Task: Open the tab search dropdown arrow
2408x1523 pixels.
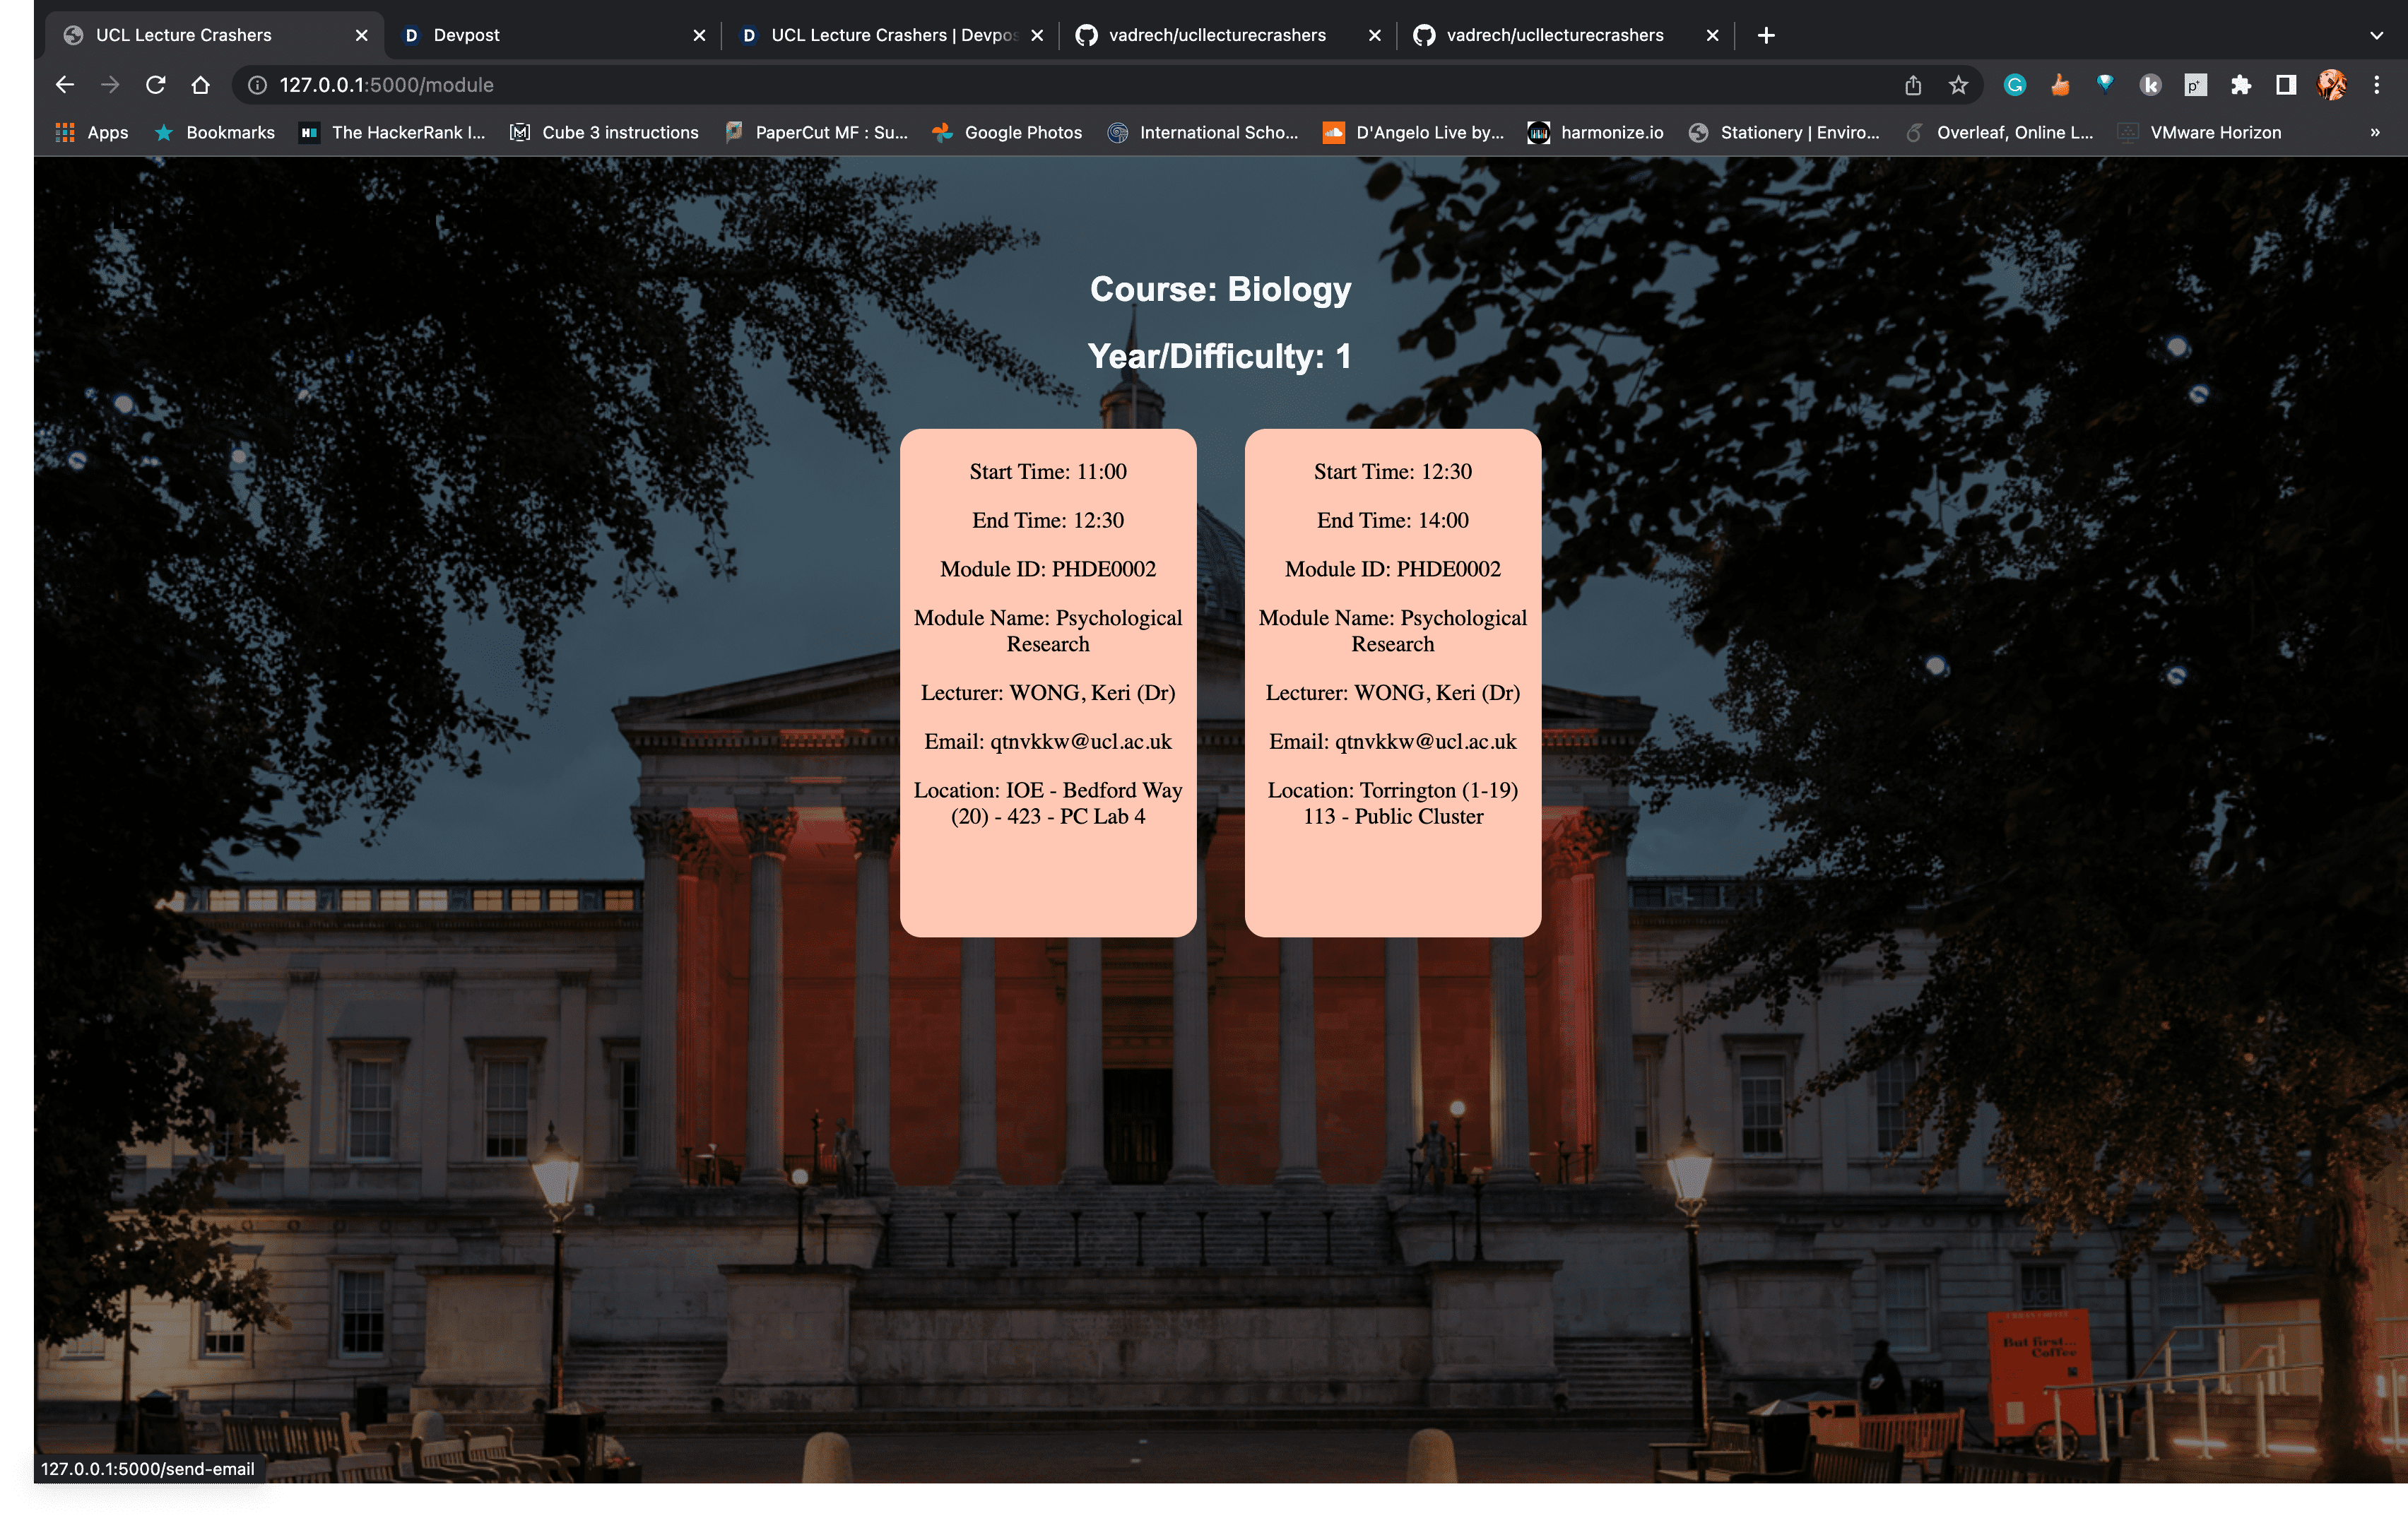Action: pyautogui.click(x=2376, y=35)
